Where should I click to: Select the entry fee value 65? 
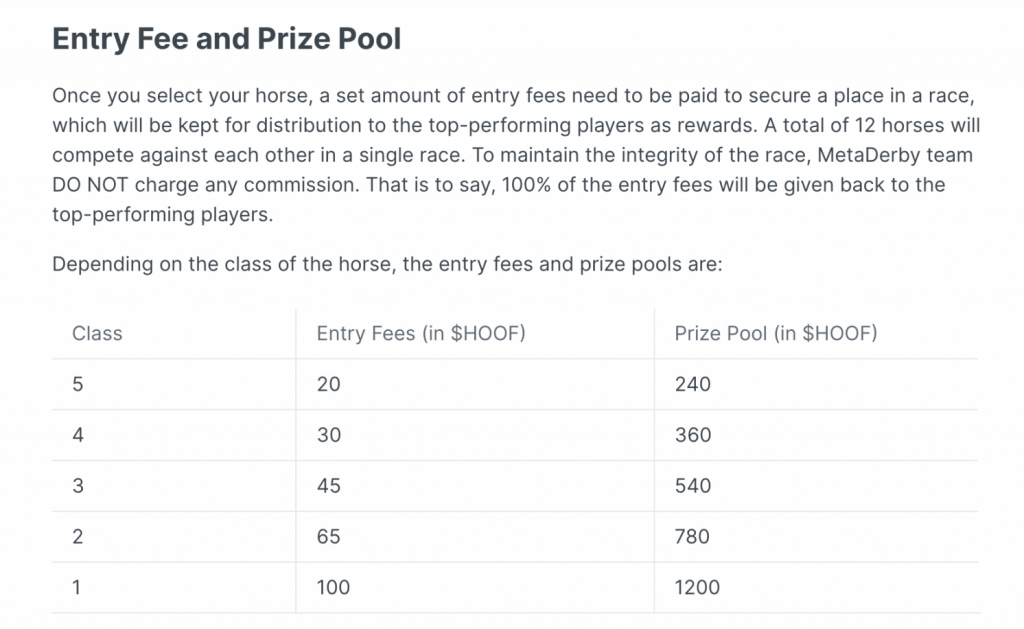[328, 537]
